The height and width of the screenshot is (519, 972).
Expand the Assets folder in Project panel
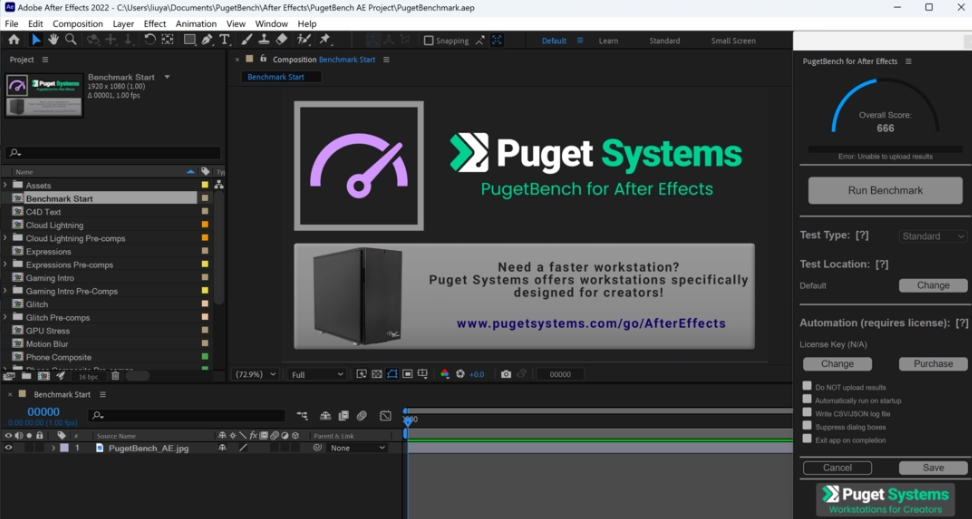(x=6, y=185)
